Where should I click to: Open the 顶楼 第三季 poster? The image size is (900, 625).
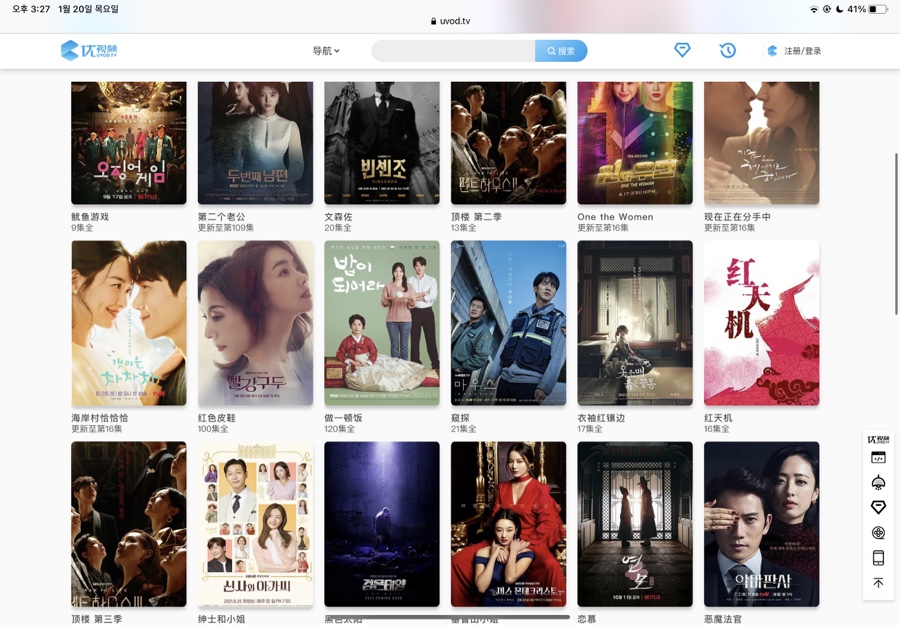click(129, 524)
